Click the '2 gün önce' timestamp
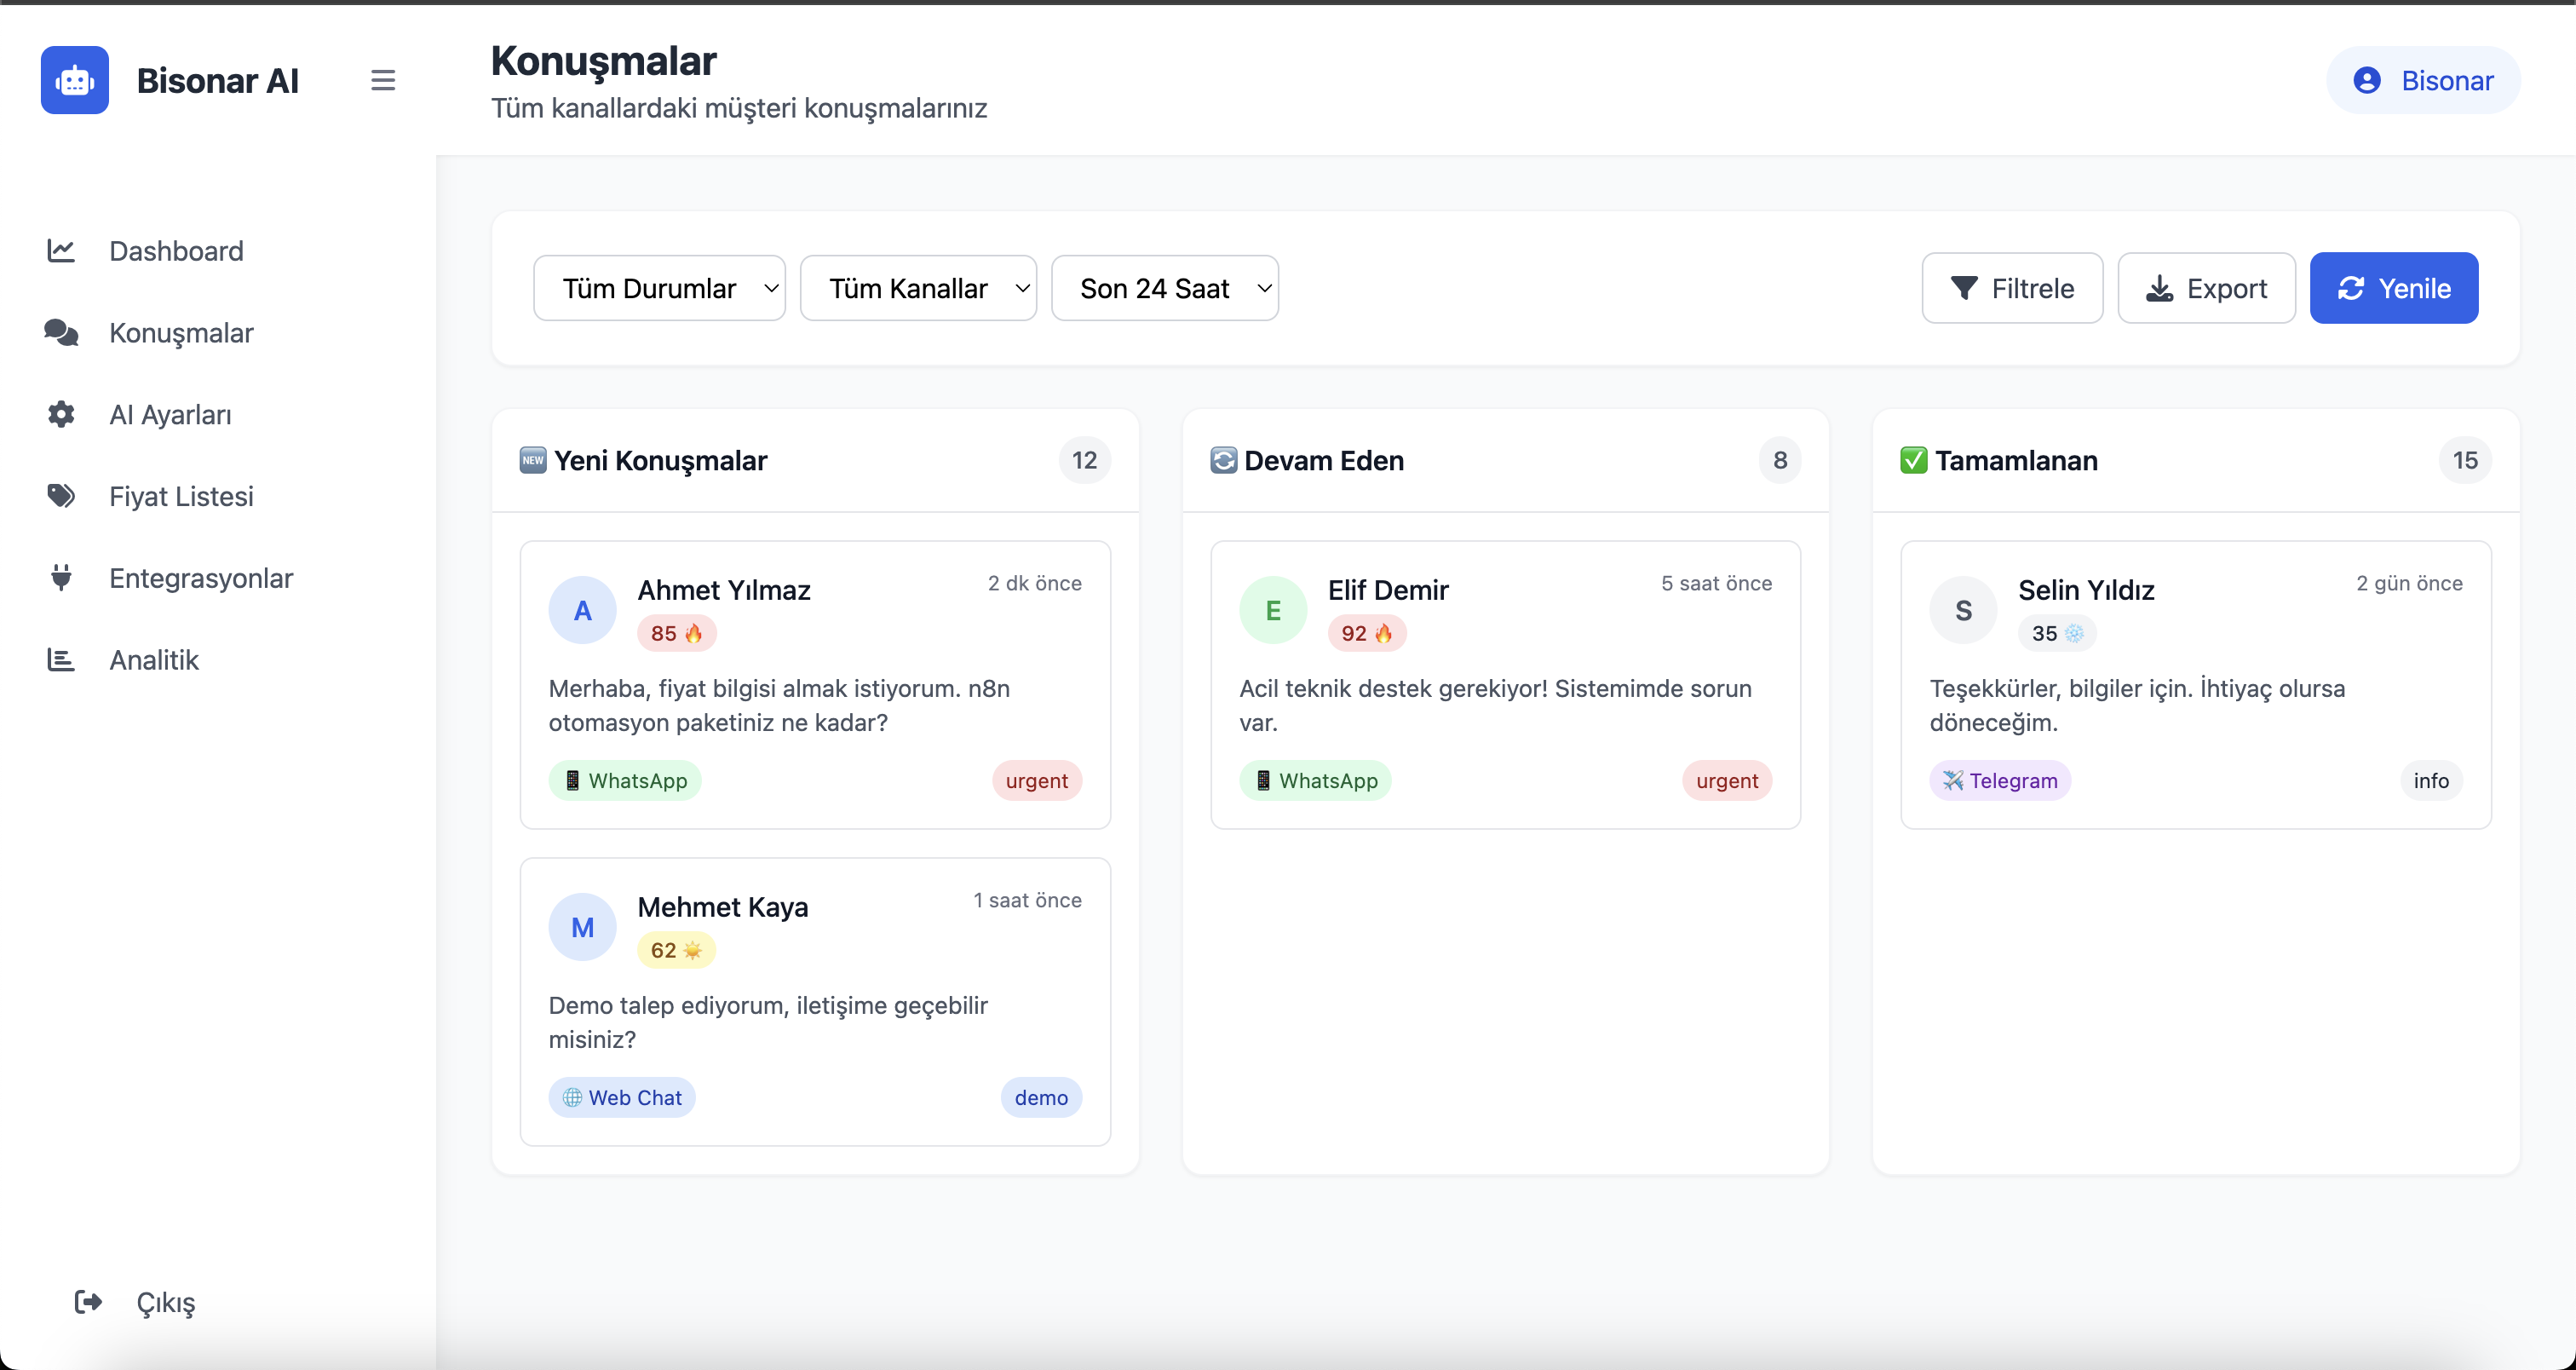Image resolution: width=2576 pixels, height=1370 pixels. point(2409,583)
